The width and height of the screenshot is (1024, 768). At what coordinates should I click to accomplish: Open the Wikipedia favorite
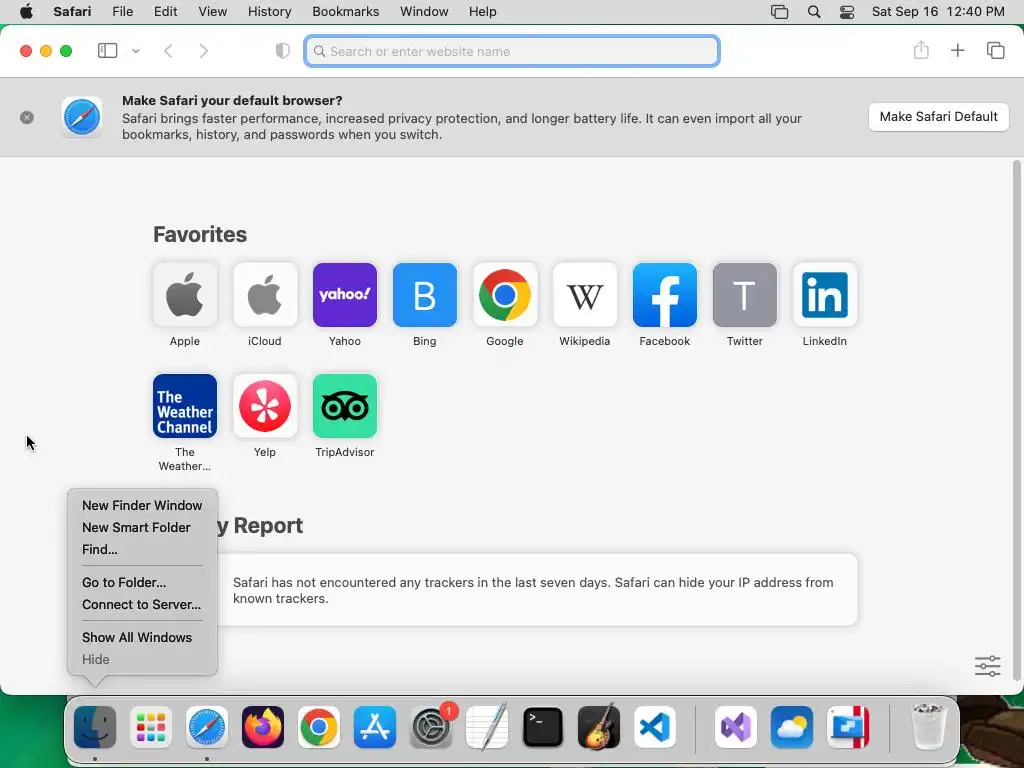pyautogui.click(x=584, y=295)
